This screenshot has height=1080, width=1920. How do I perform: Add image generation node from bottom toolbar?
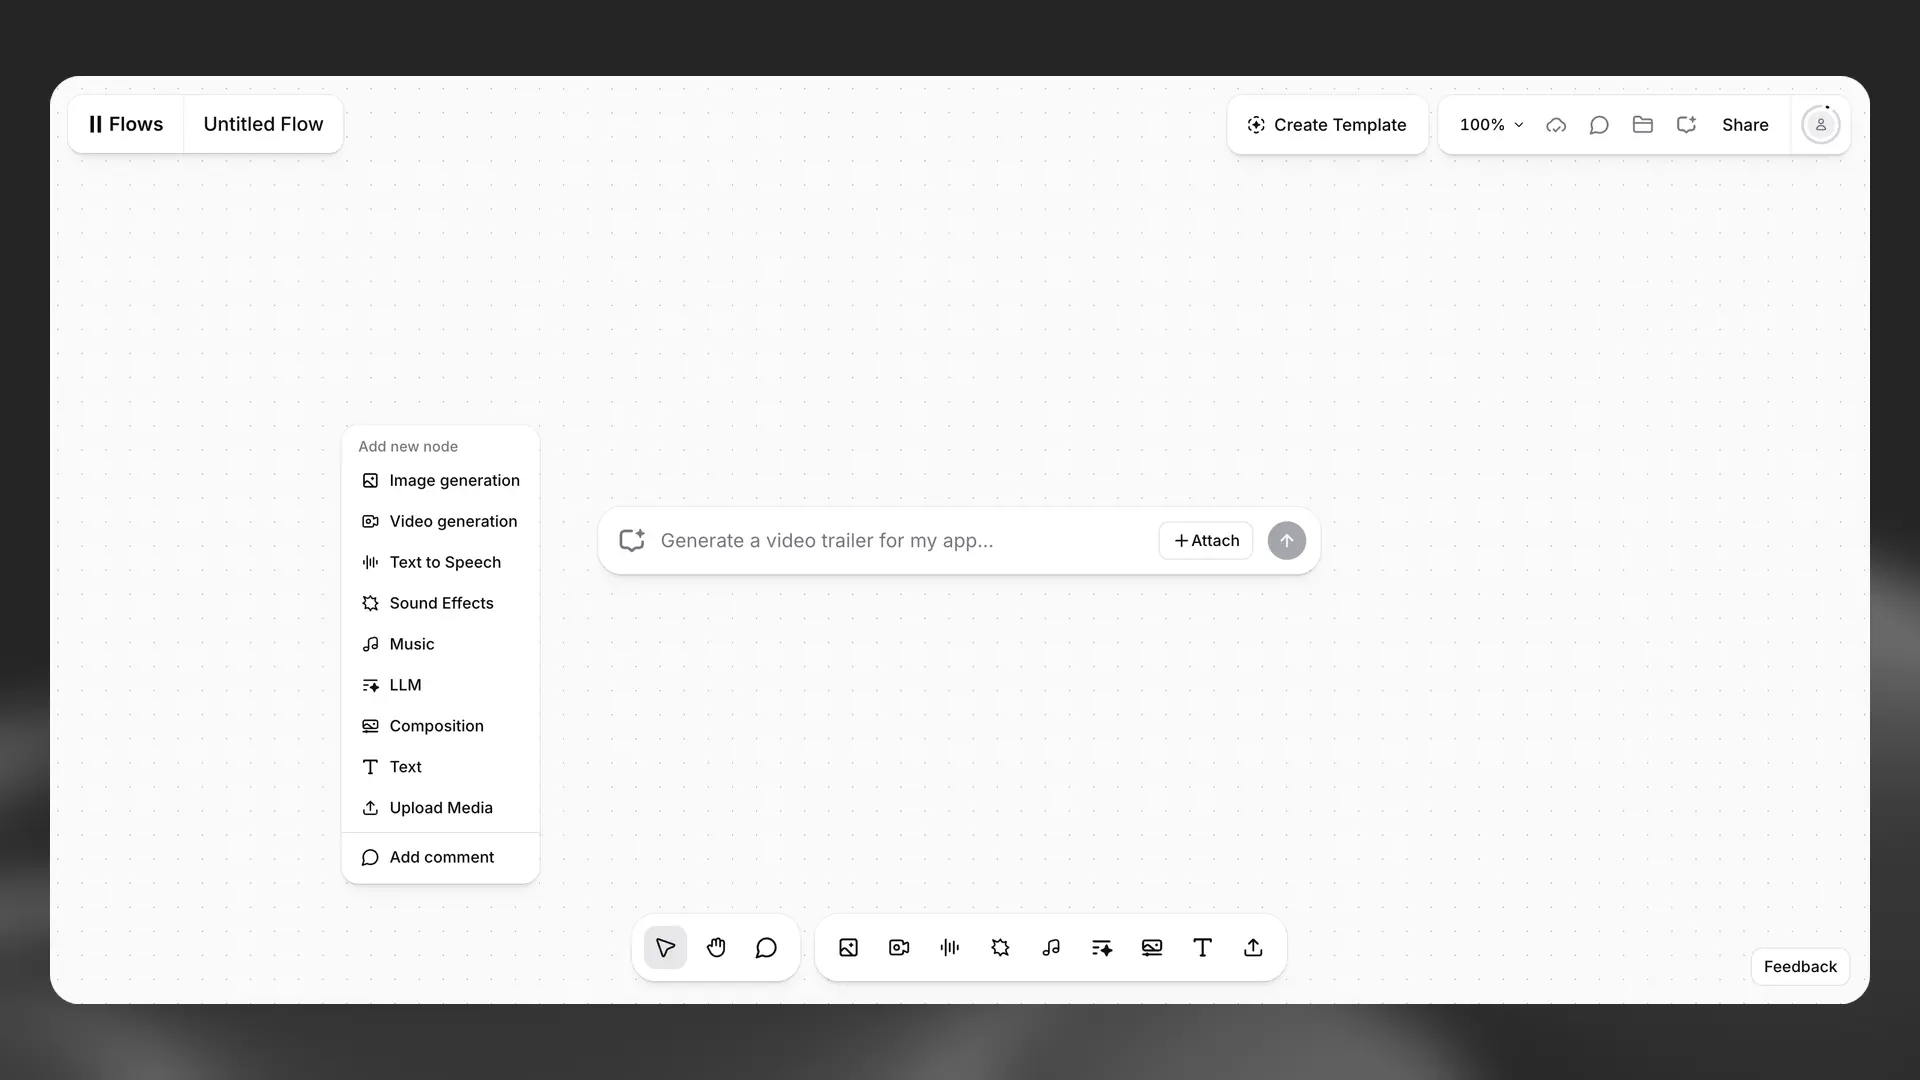[x=848, y=948]
